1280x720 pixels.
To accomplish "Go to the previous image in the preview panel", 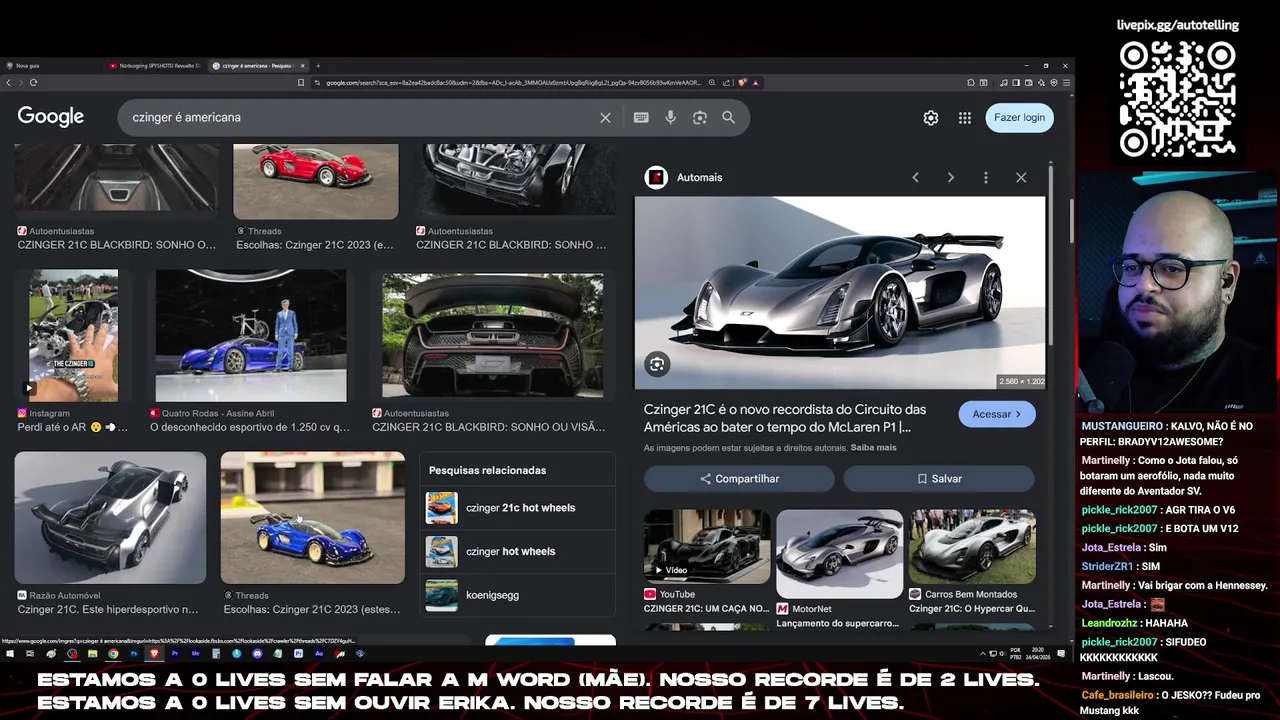I will 915,177.
